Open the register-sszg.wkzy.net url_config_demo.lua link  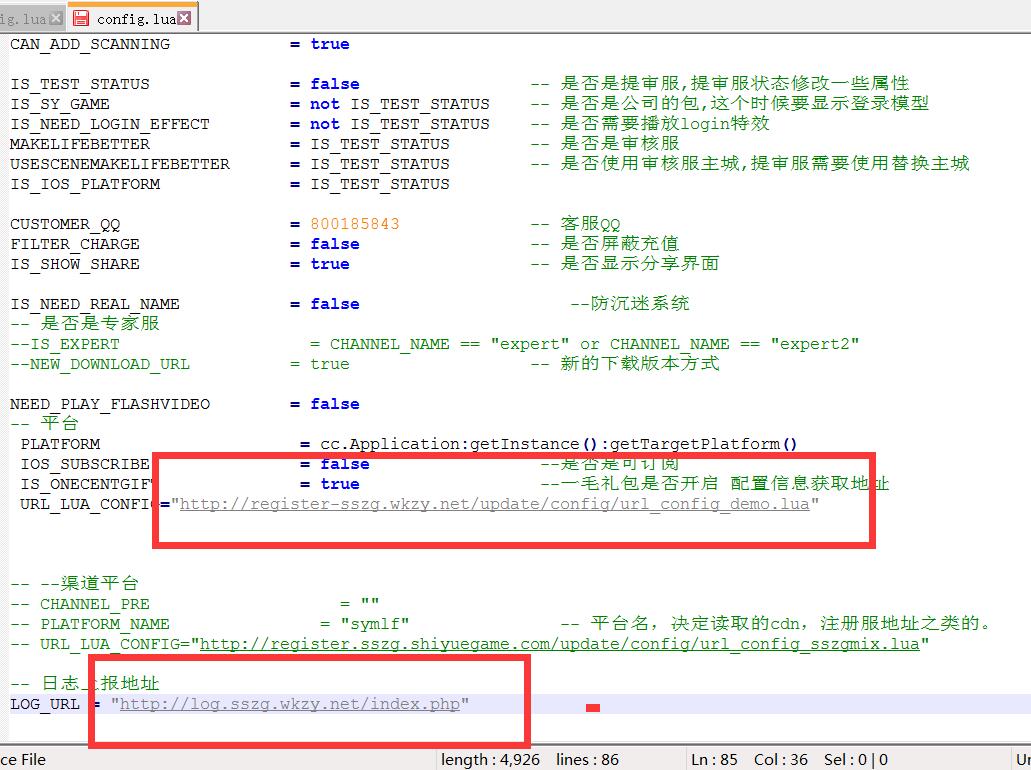(494, 504)
